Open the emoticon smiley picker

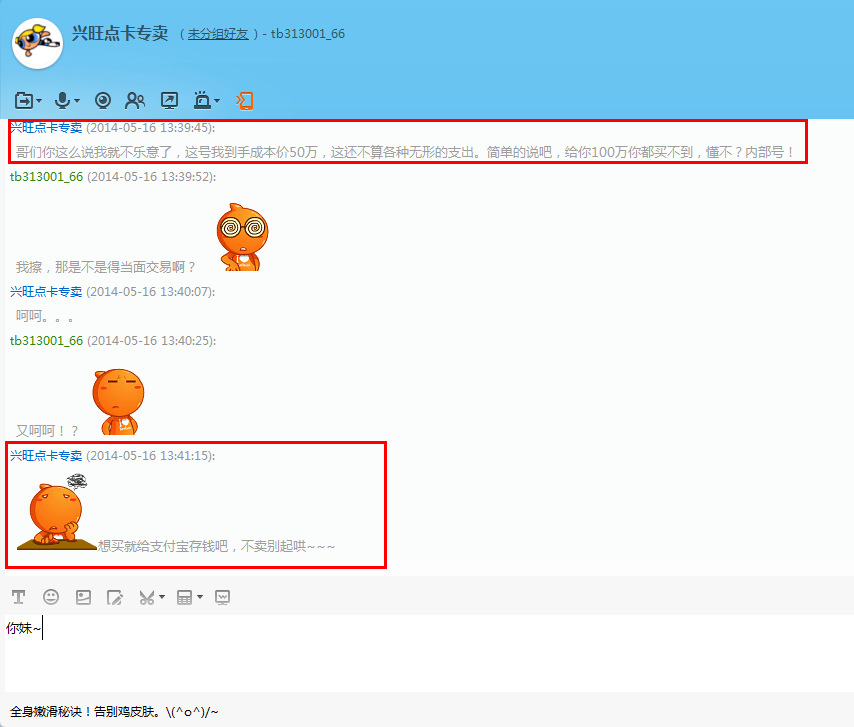(x=51, y=597)
